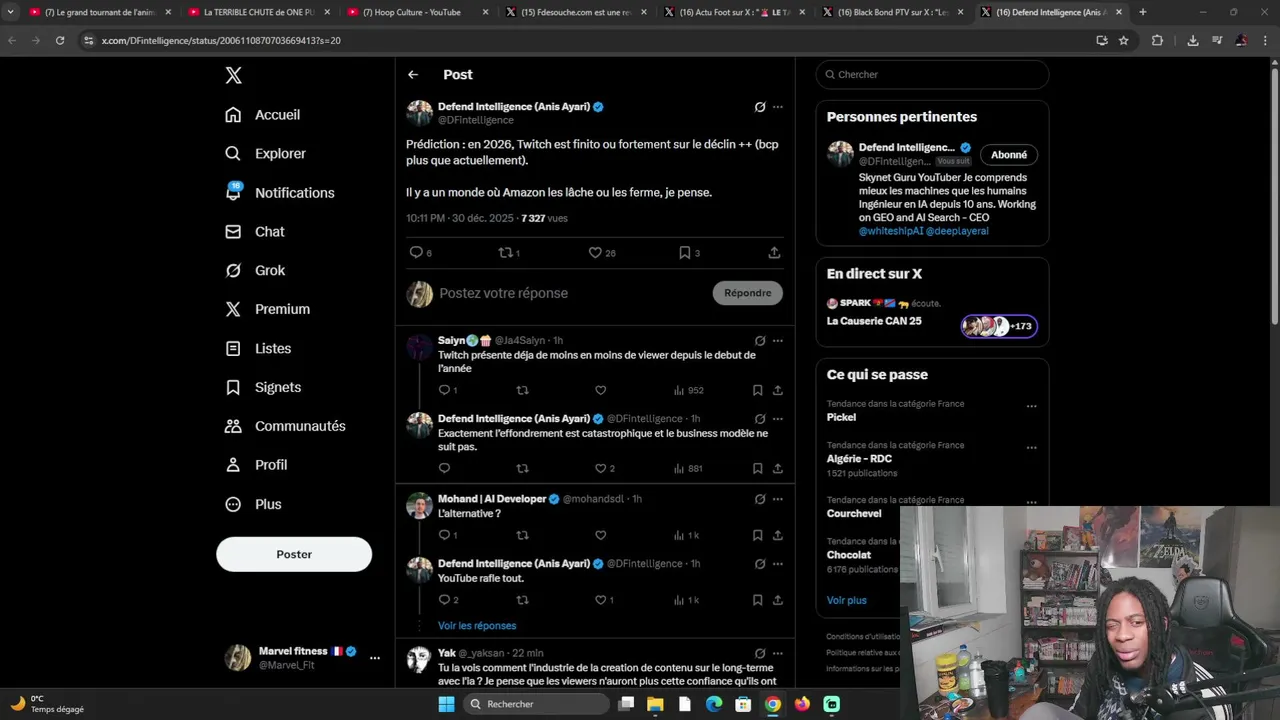Open @whiteshipAI mention link
1280x720 pixels.
click(x=890, y=231)
